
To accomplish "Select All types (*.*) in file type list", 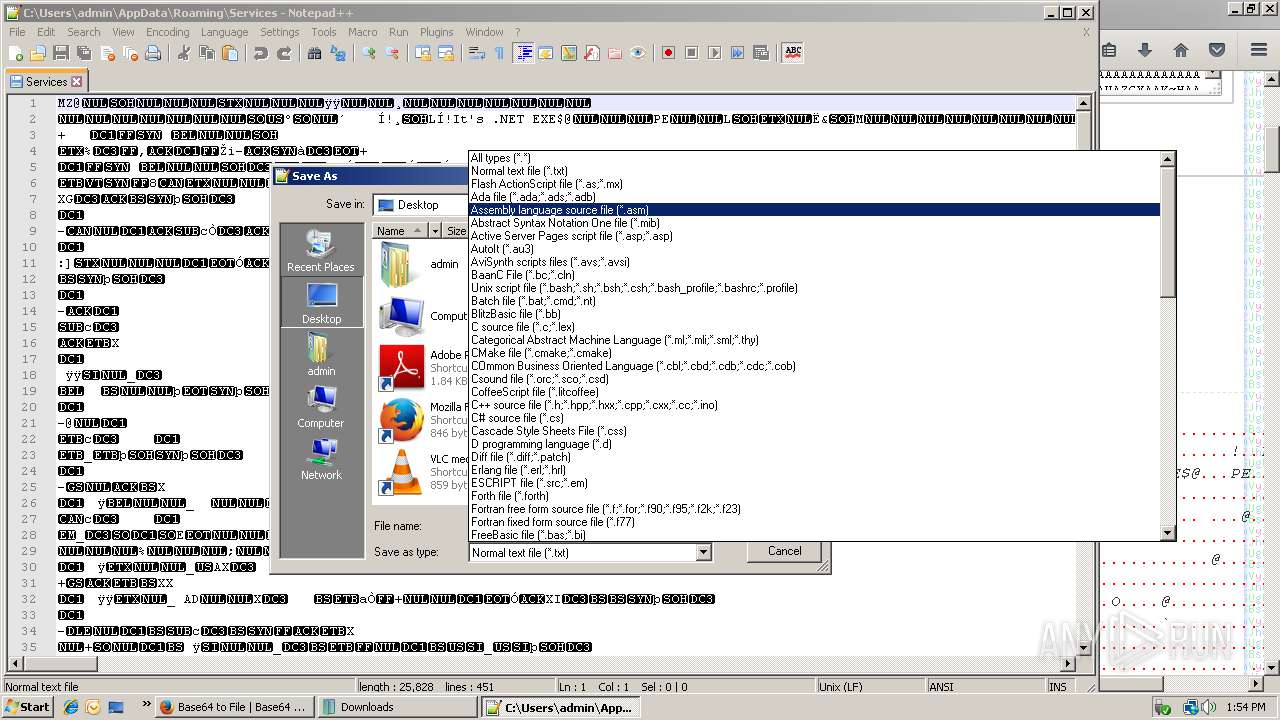I will pyautogui.click(x=814, y=158).
